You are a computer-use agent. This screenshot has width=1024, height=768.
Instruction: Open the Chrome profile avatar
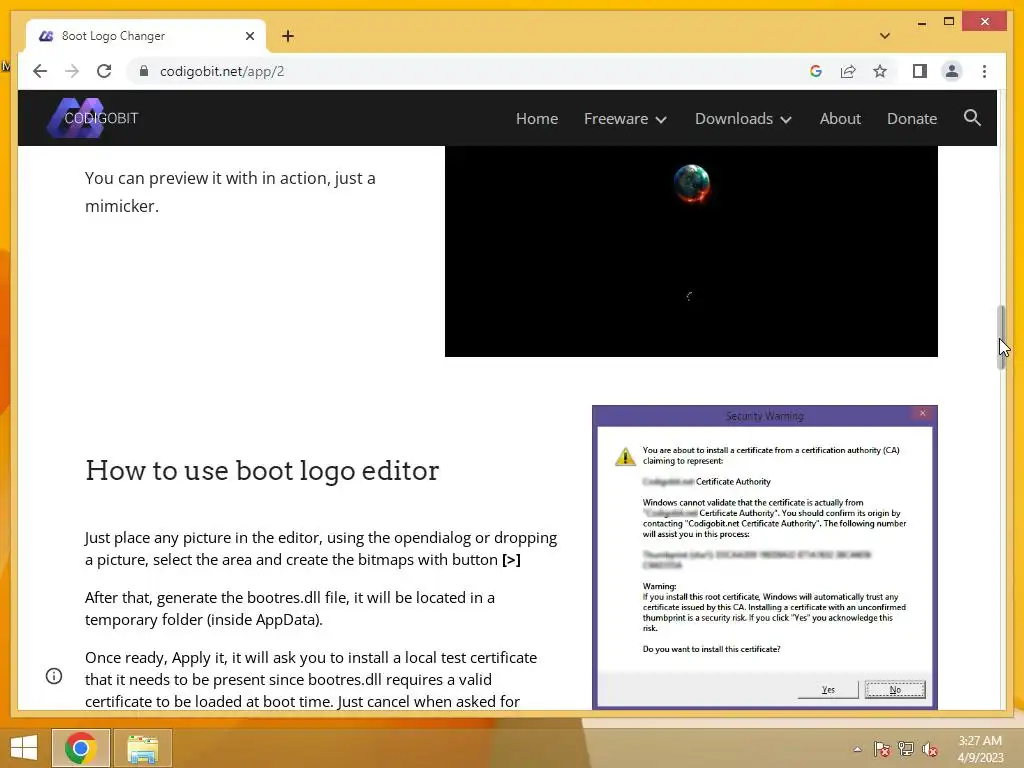pyautogui.click(x=952, y=71)
